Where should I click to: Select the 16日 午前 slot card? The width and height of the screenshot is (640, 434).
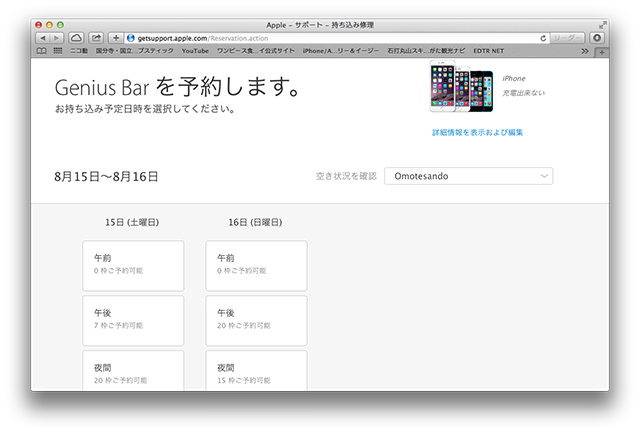(256, 265)
